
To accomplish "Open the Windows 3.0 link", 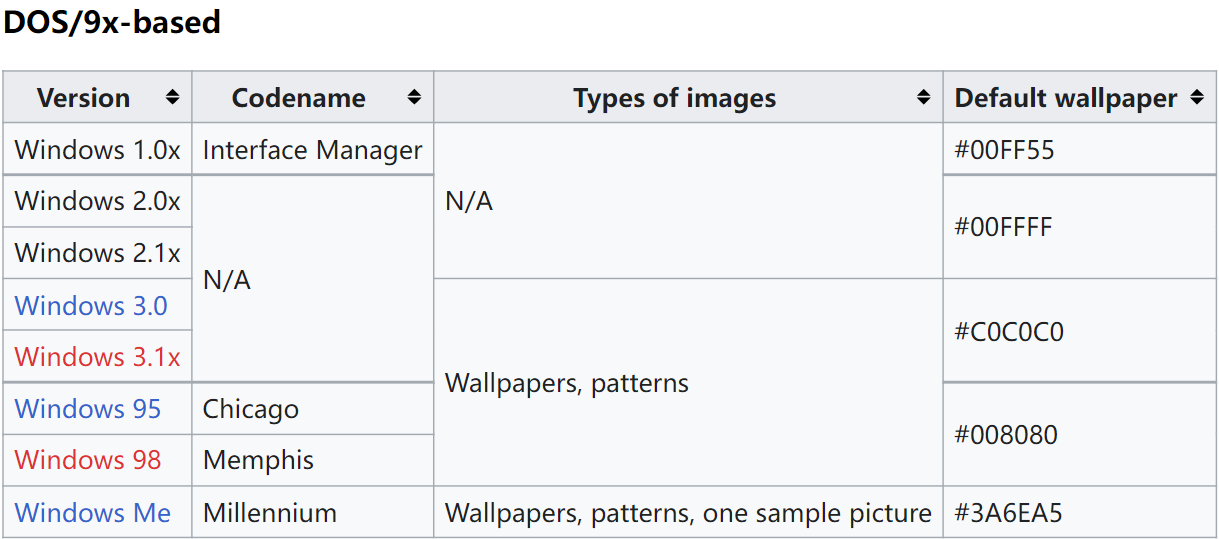I will 91,305.
